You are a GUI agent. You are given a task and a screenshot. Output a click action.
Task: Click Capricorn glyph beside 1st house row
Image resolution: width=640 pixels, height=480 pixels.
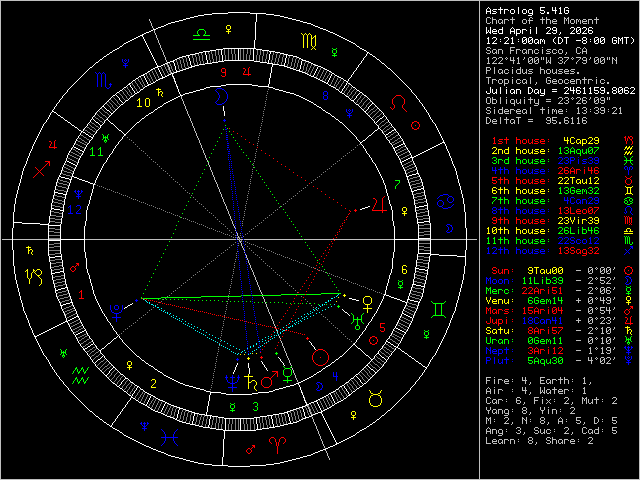(x=629, y=141)
